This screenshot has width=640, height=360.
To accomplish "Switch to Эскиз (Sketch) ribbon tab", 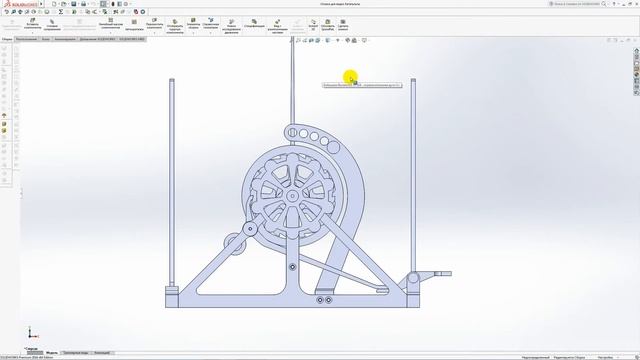I will pyautogui.click(x=46, y=39).
